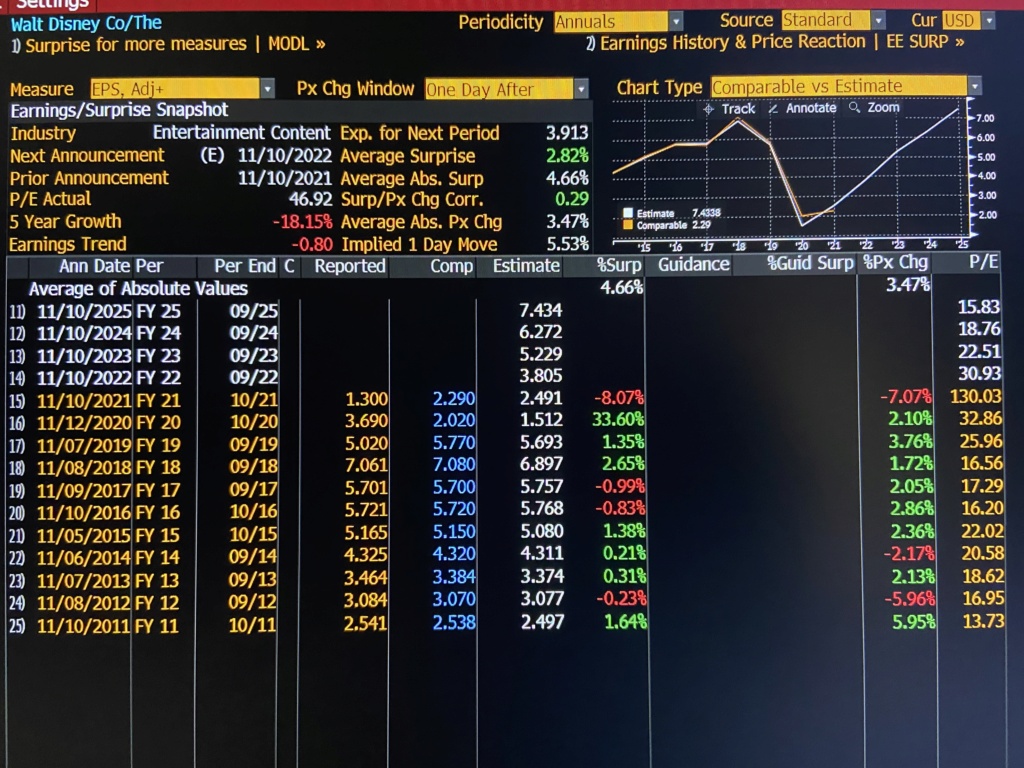Open the Measure dropdown showing EPS, Adj+

point(182,88)
